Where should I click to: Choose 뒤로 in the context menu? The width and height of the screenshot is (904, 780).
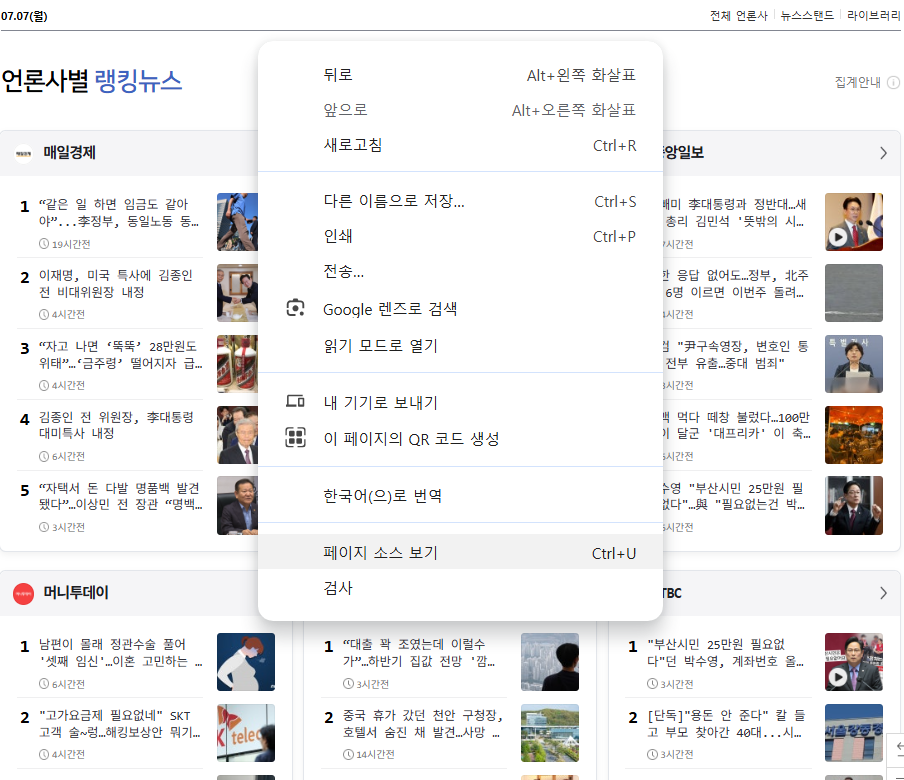tap(460, 75)
